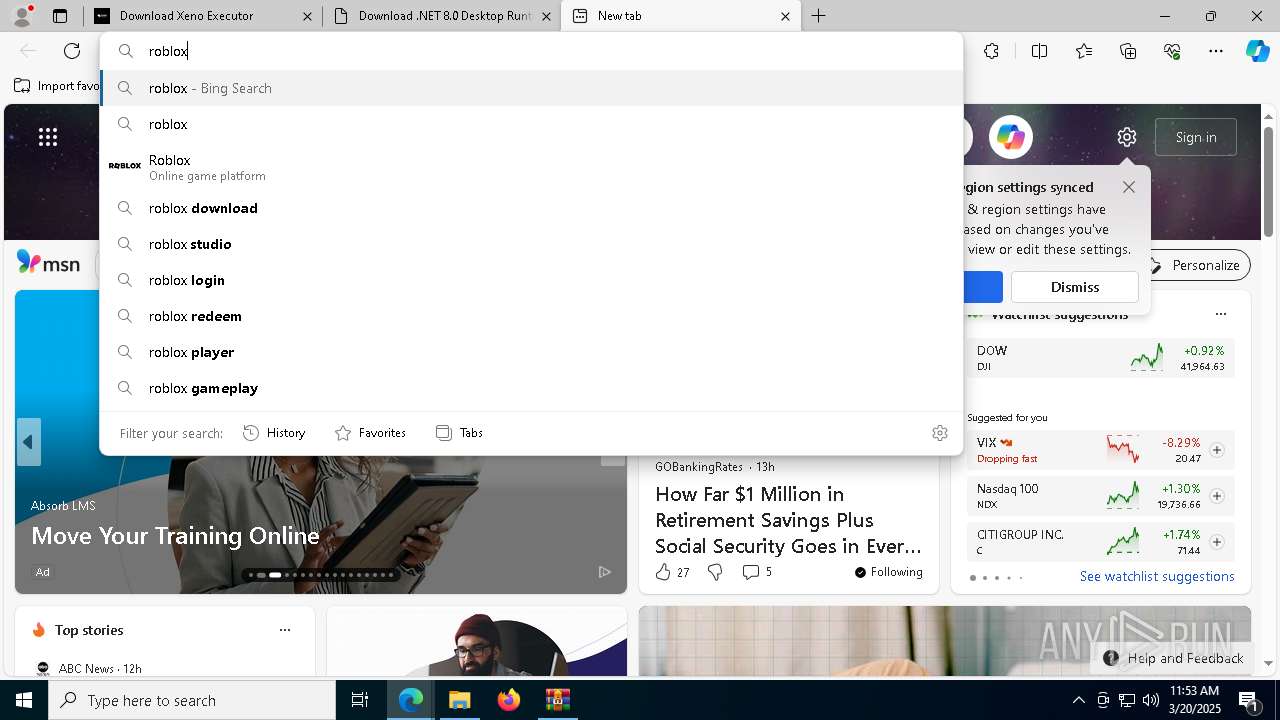
Task: Open comments on retirement savings article
Action: (x=757, y=572)
